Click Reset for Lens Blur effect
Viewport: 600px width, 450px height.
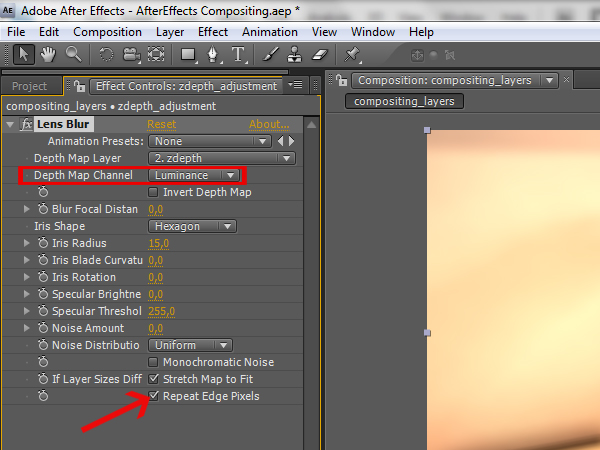161,124
